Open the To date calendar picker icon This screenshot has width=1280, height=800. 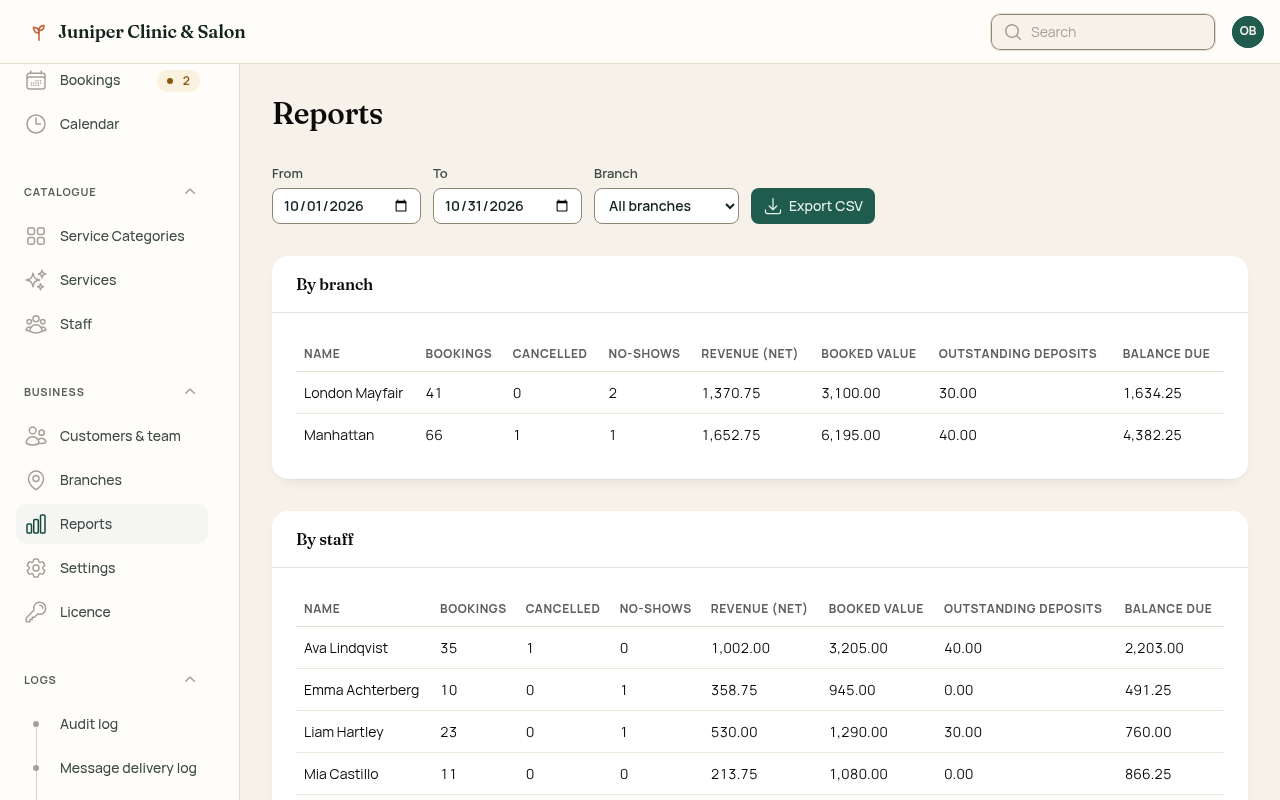[x=562, y=206]
